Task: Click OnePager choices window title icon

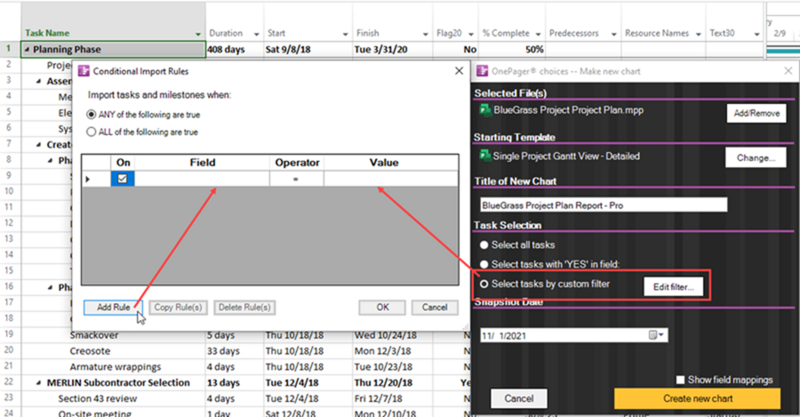Action: 482,71
